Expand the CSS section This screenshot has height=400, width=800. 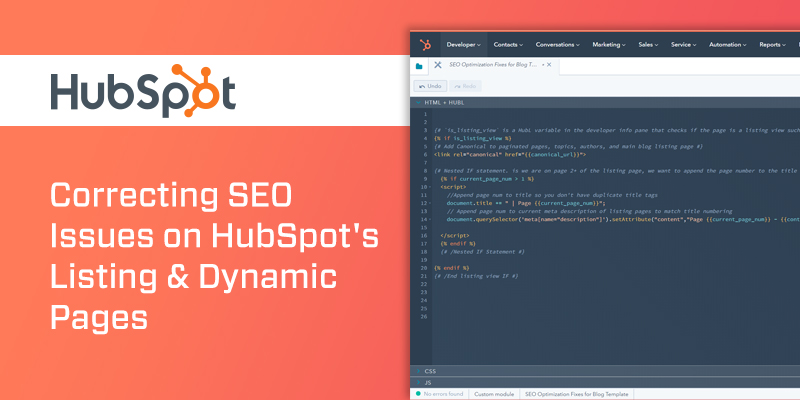[x=418, y=371]
